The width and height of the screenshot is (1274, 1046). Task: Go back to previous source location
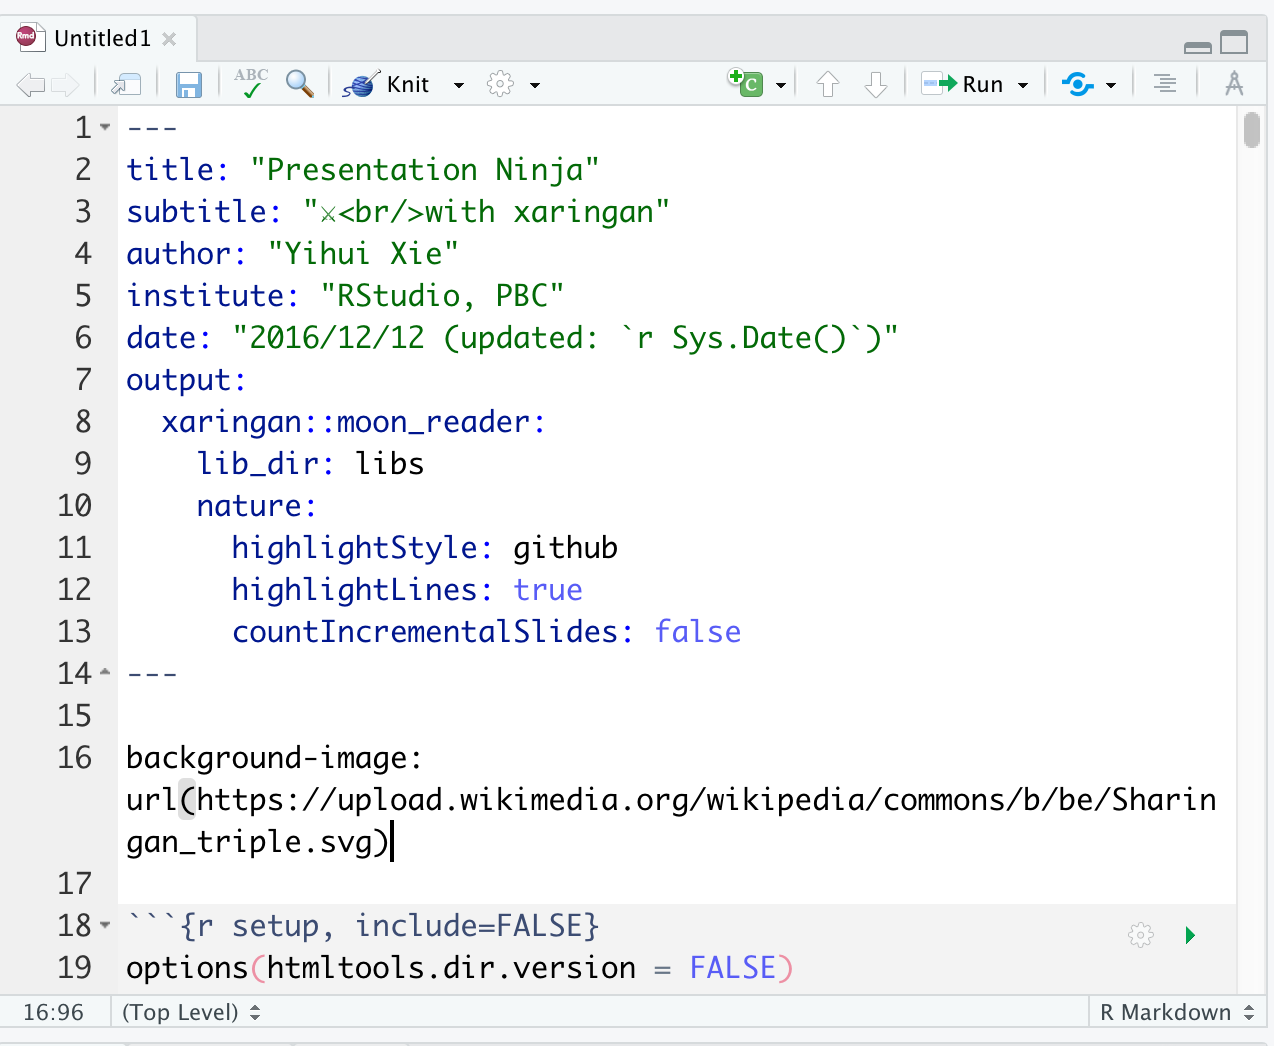pyautogui.click(x=31, y=85)
